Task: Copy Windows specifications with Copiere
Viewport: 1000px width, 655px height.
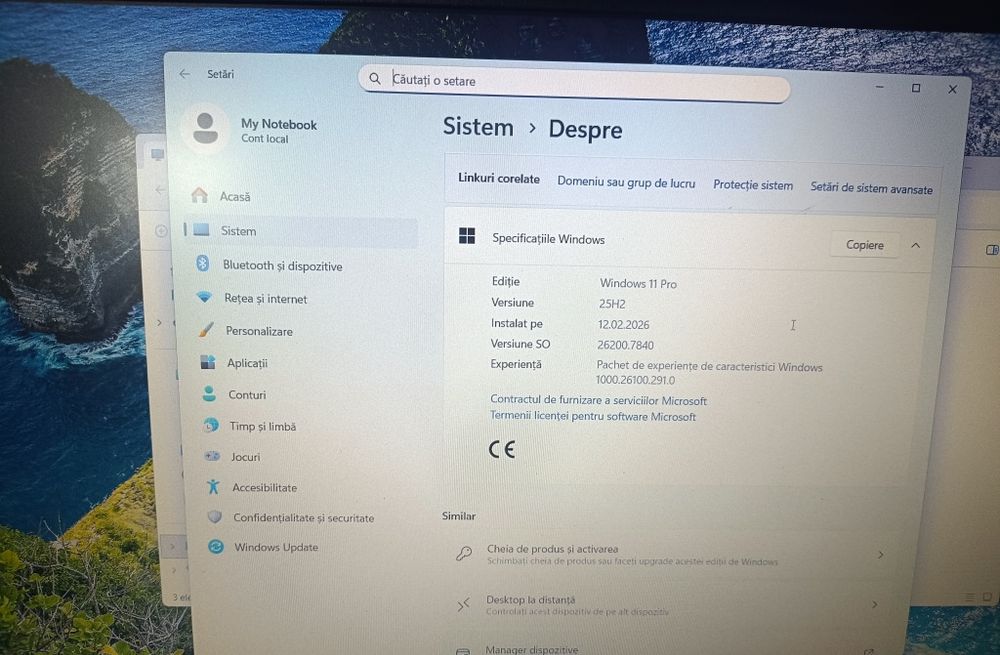Action: pyautogui.click(x=865, y=245)
